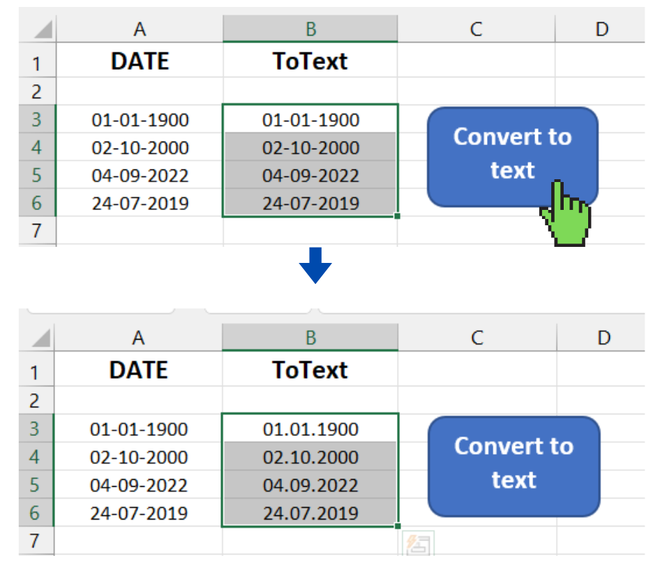Image resolution: width=660 pixels, height=567 pixels.
Task: Select the shaded 02-10-2000 cell
Action: [x=310, y=148]
